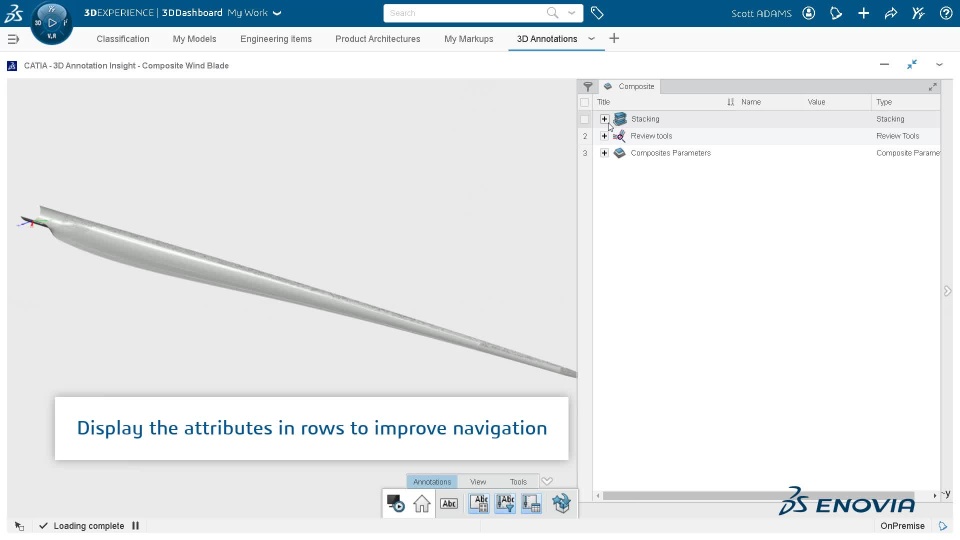Open the Engineering items tab
This screenshot has height=540, width=960.
[x=276, y=39]
